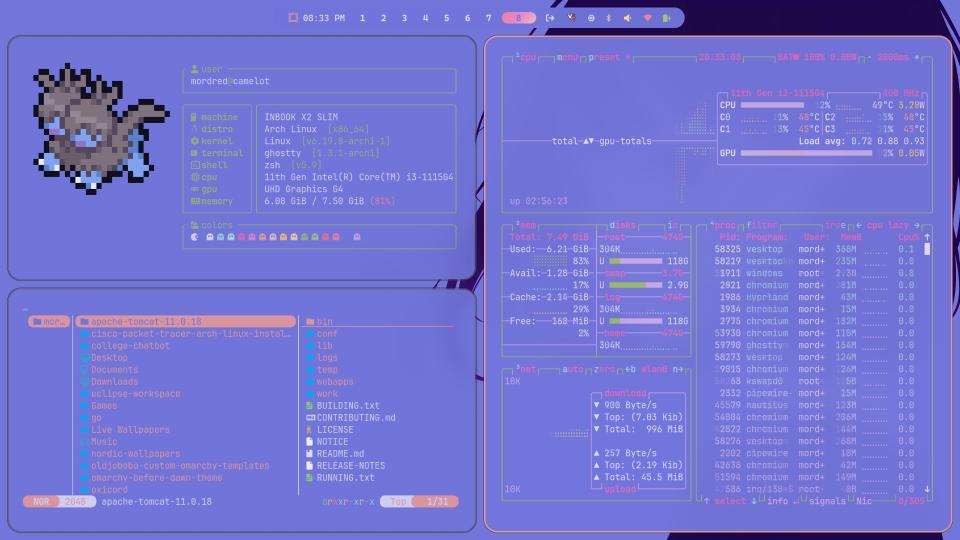960x540 pixels.
Task: Click parent directory mor.. tab
Action: click(x=48, y=321)
